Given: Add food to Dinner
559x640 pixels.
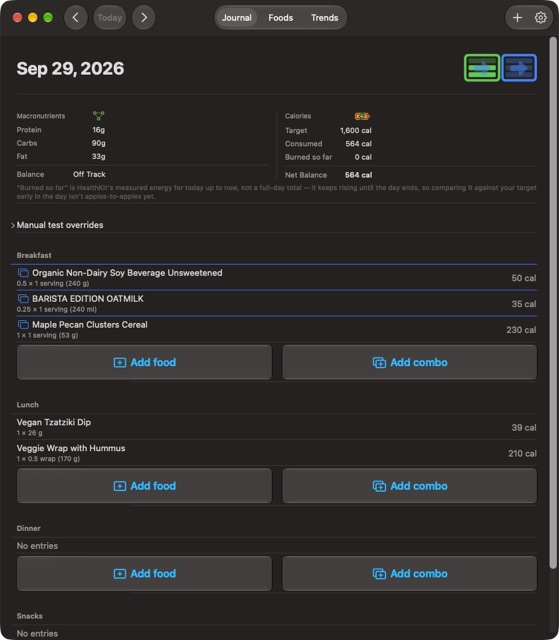Looking at the screenshot, I should (144, 574).
